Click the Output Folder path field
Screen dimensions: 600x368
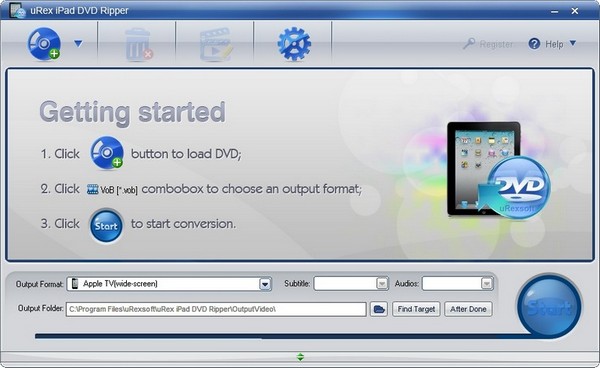click(x=216, y=309)
